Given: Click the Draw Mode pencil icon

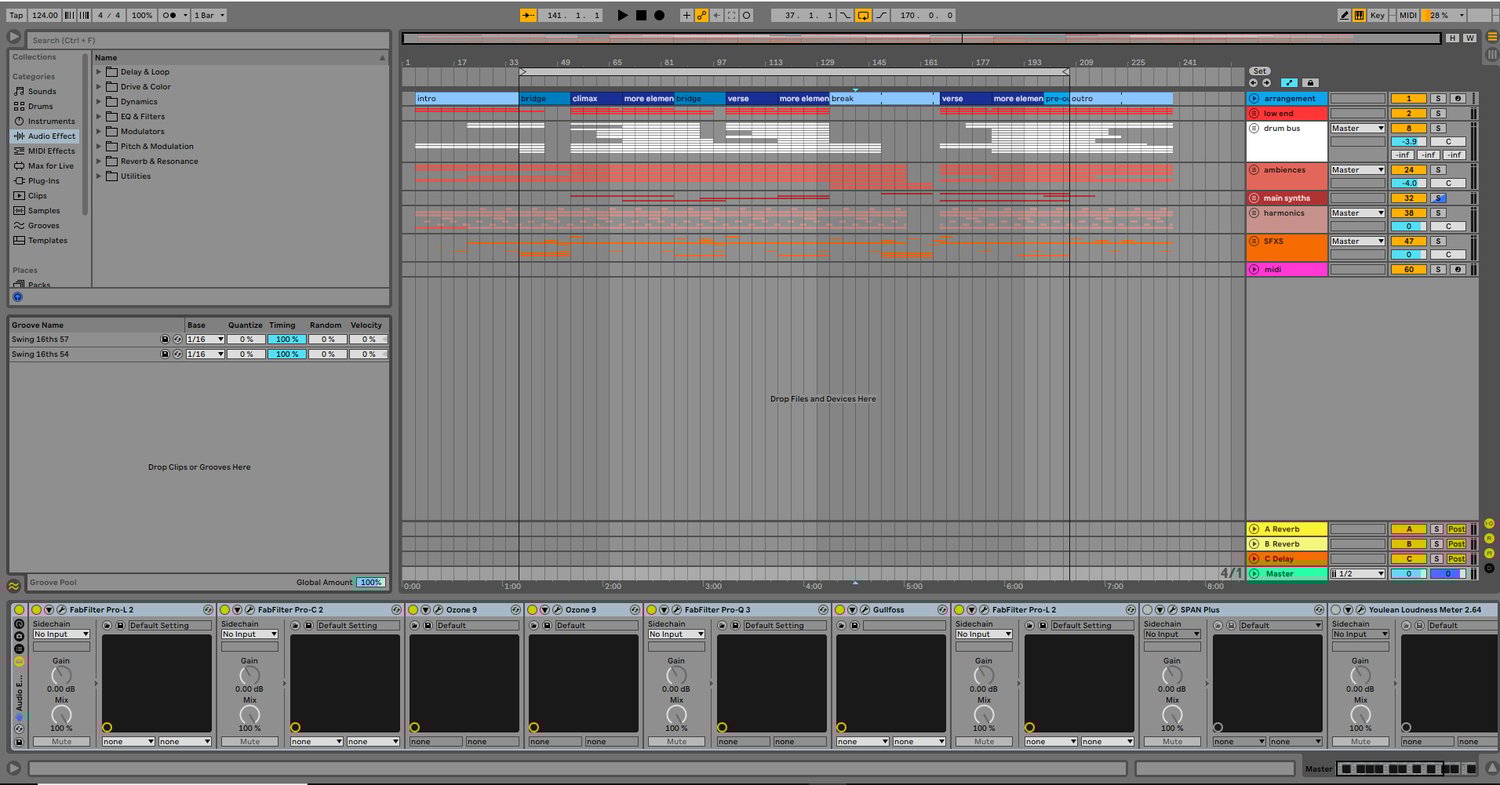Looking at the screenshot, I should (x=1345, y=15).
